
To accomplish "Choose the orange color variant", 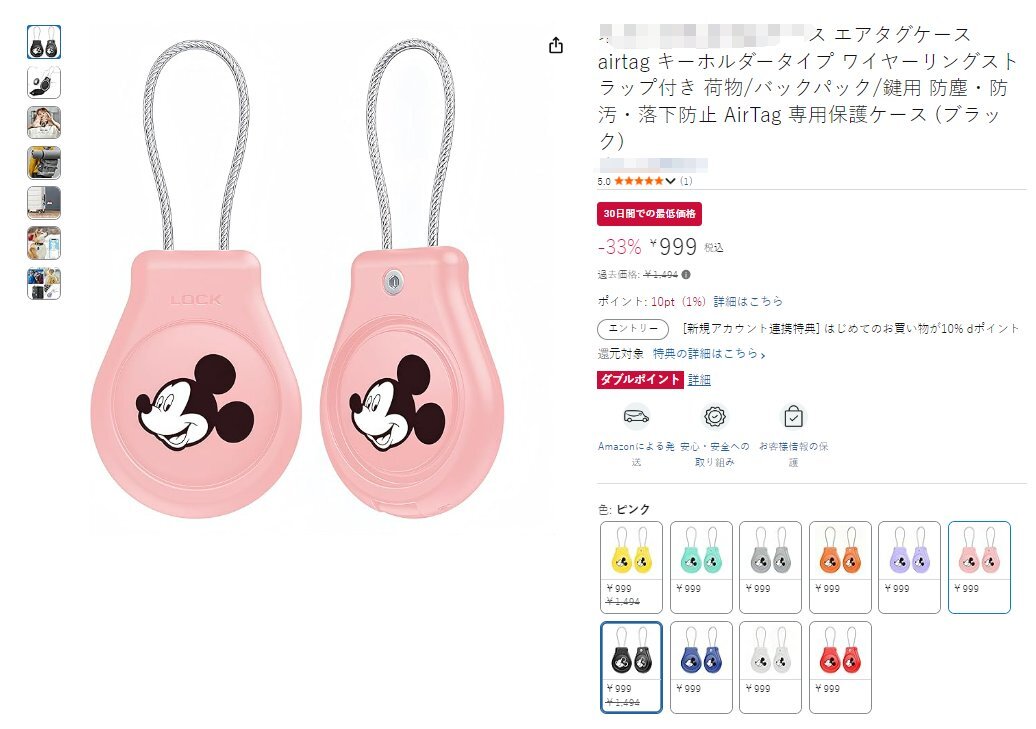I will [840, 567].
